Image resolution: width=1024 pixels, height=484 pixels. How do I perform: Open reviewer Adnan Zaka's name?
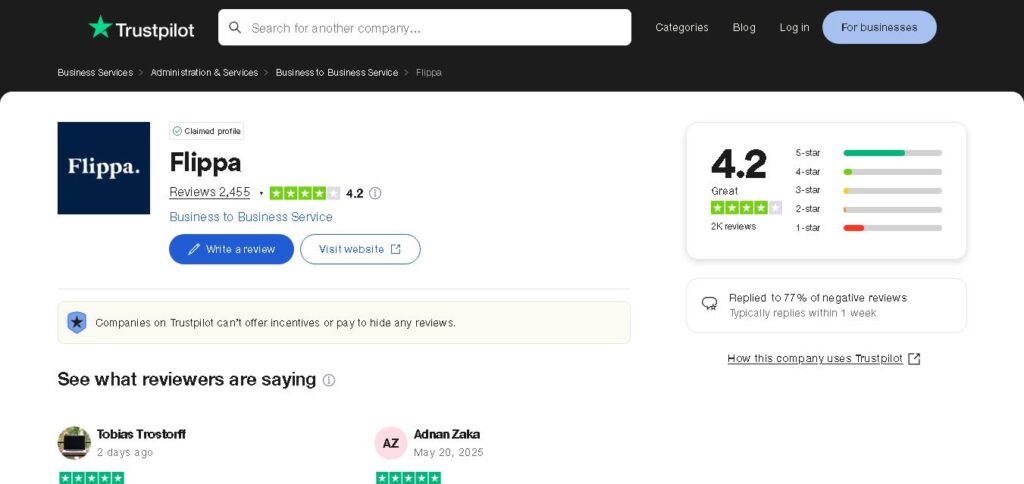pos(447,434)
